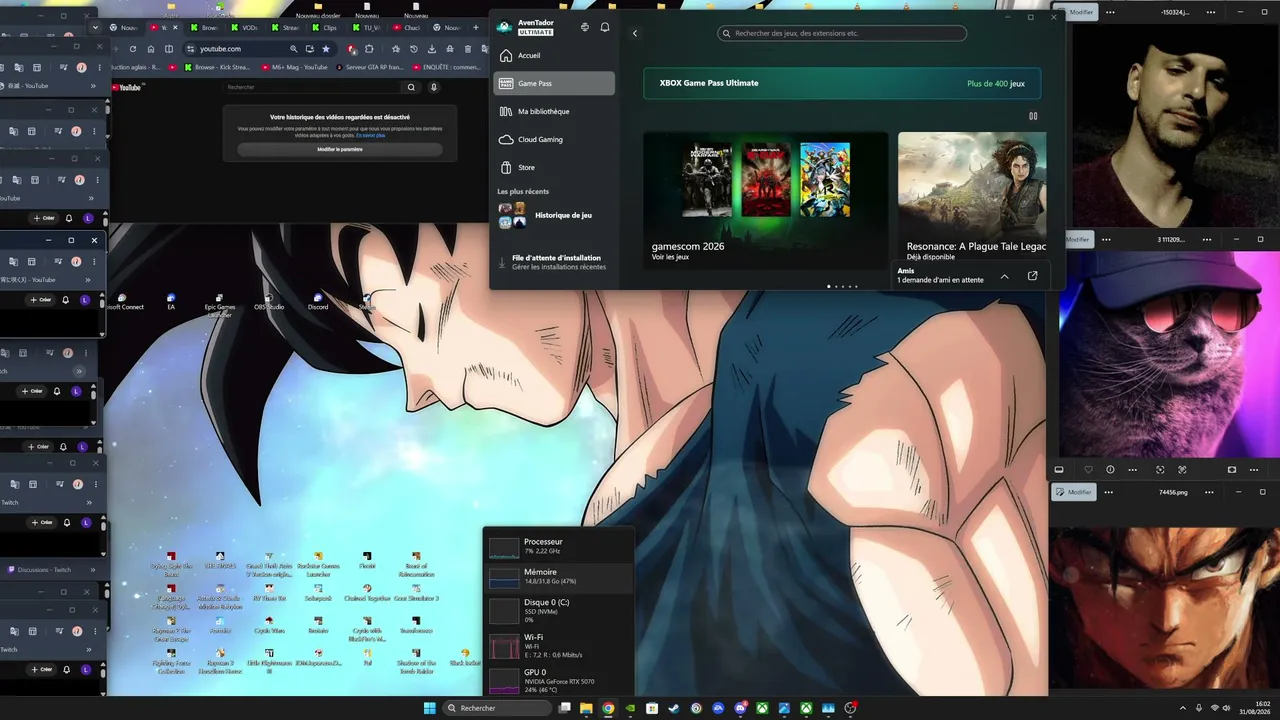Open the Resonance: A Plague Tale Legacy card
Viewport: 1280px width, 720px height.
click(972, 199)
